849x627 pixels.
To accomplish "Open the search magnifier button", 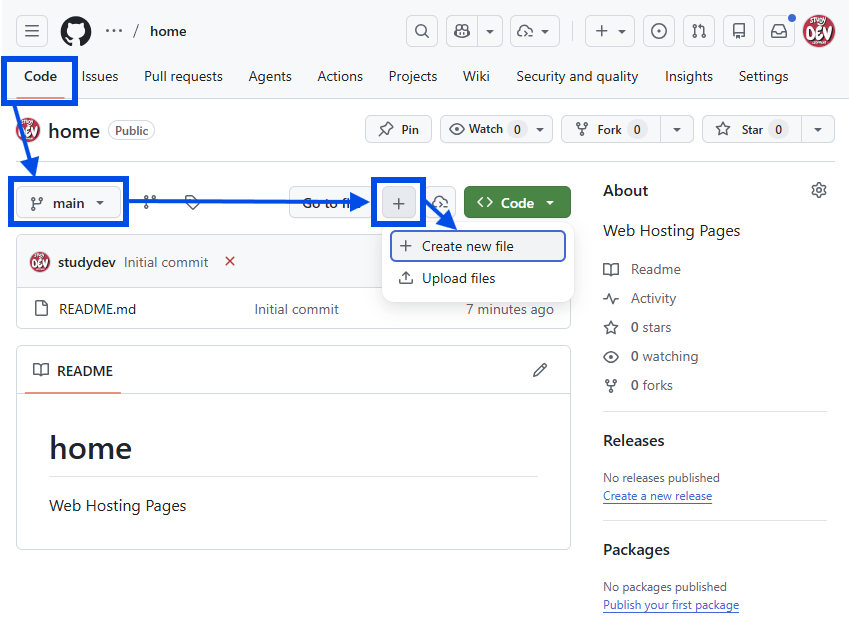I will tap(422, 31).
